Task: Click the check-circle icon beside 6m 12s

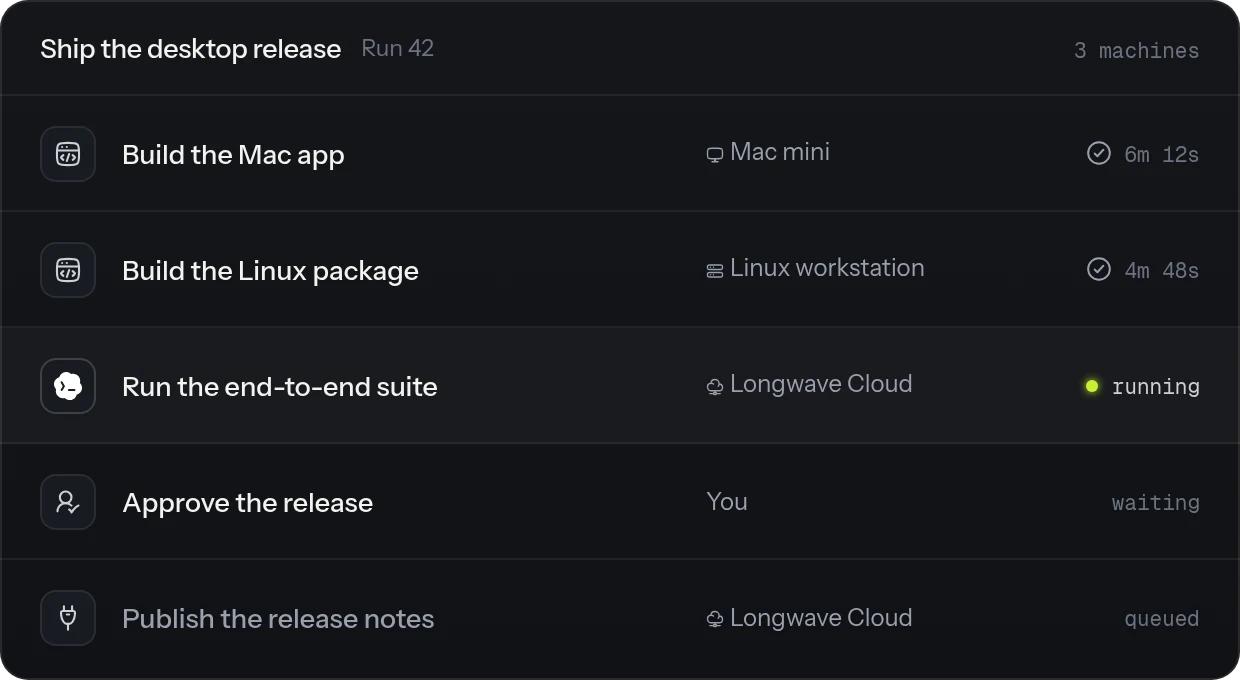Action: 1099,153
